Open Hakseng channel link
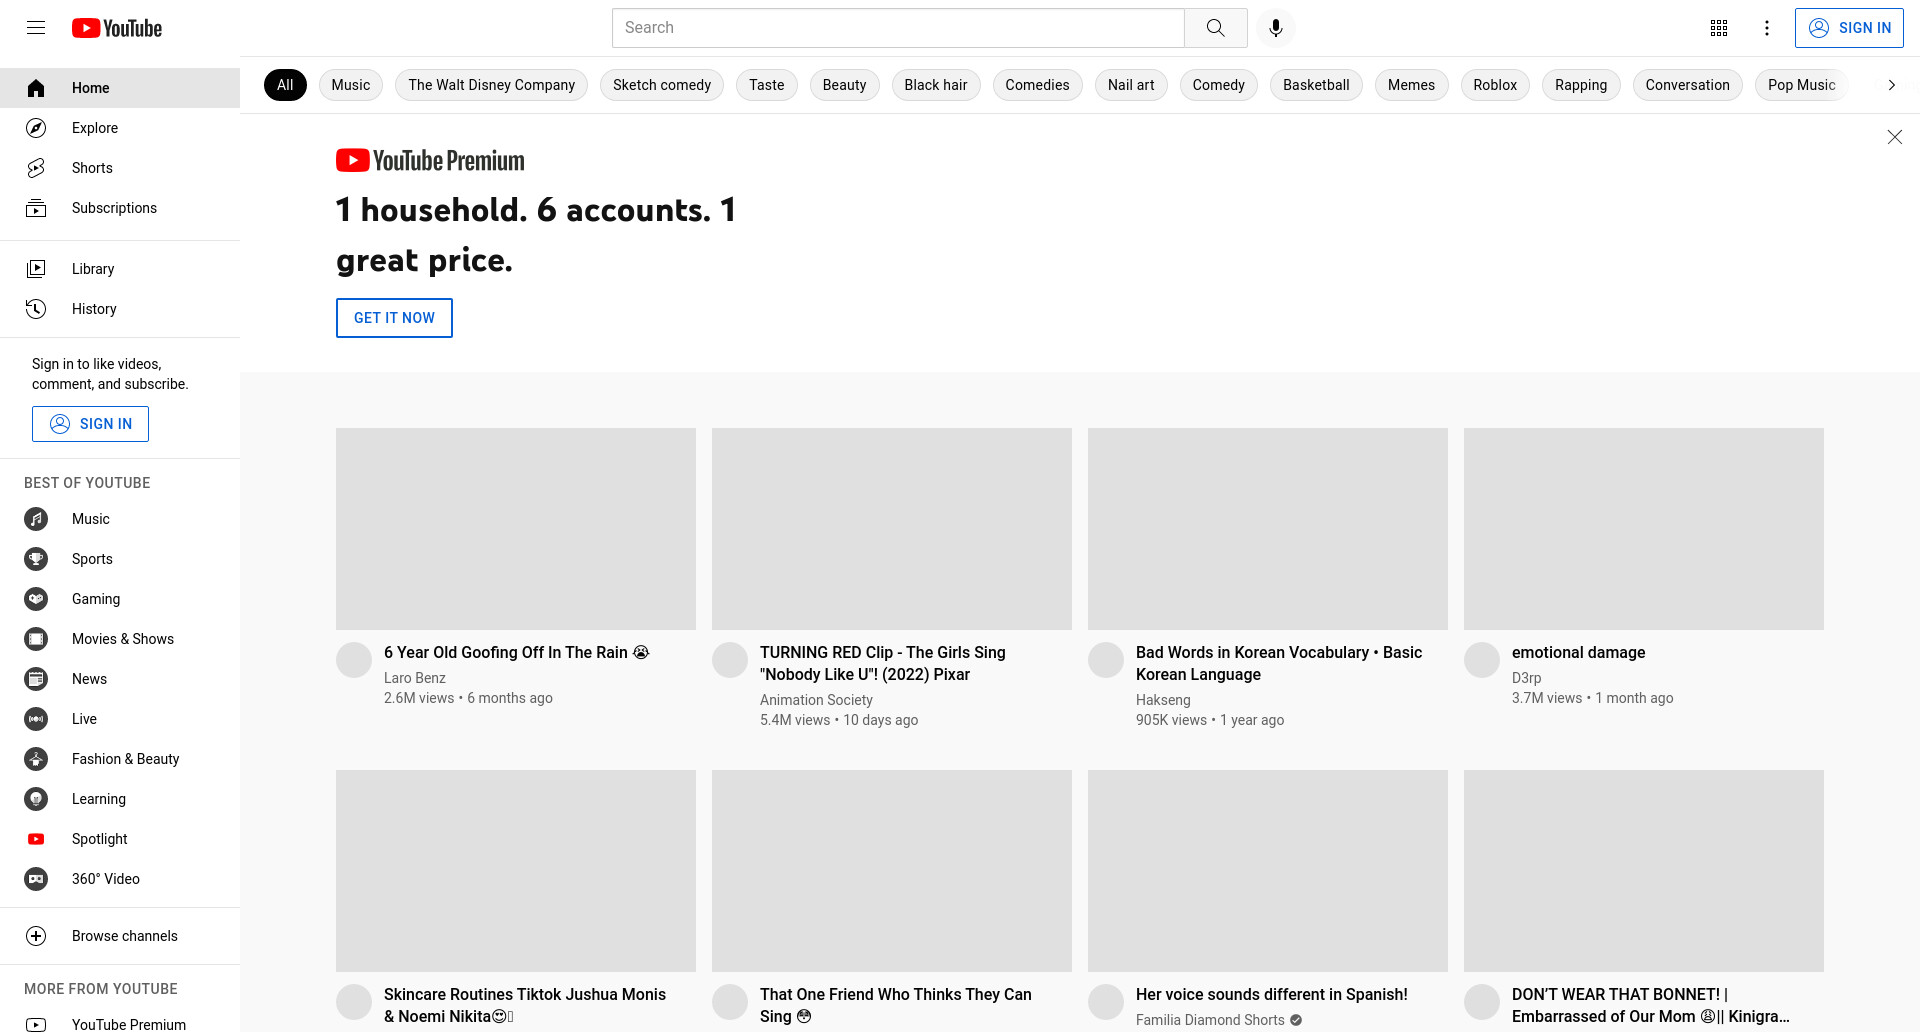The image size is (1920, 1032). pos(1163,700)
